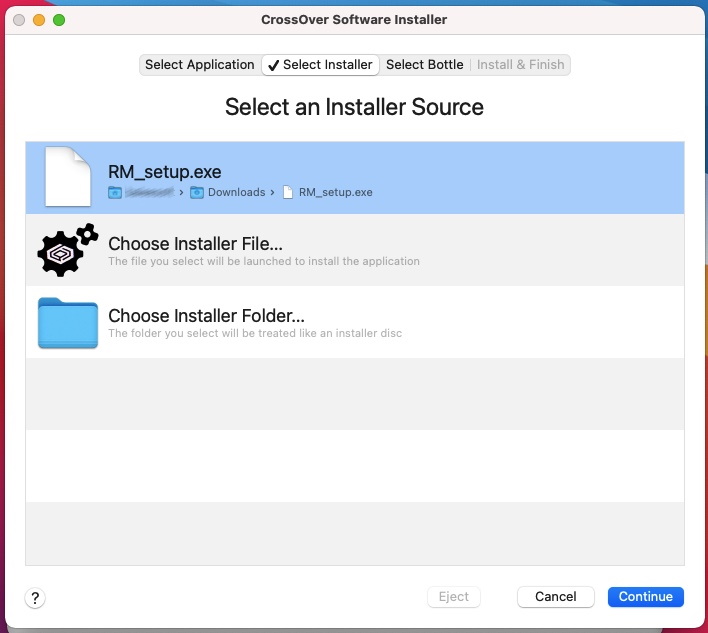Click the checkmark on Select Installer tab

[x=273, y=65]
